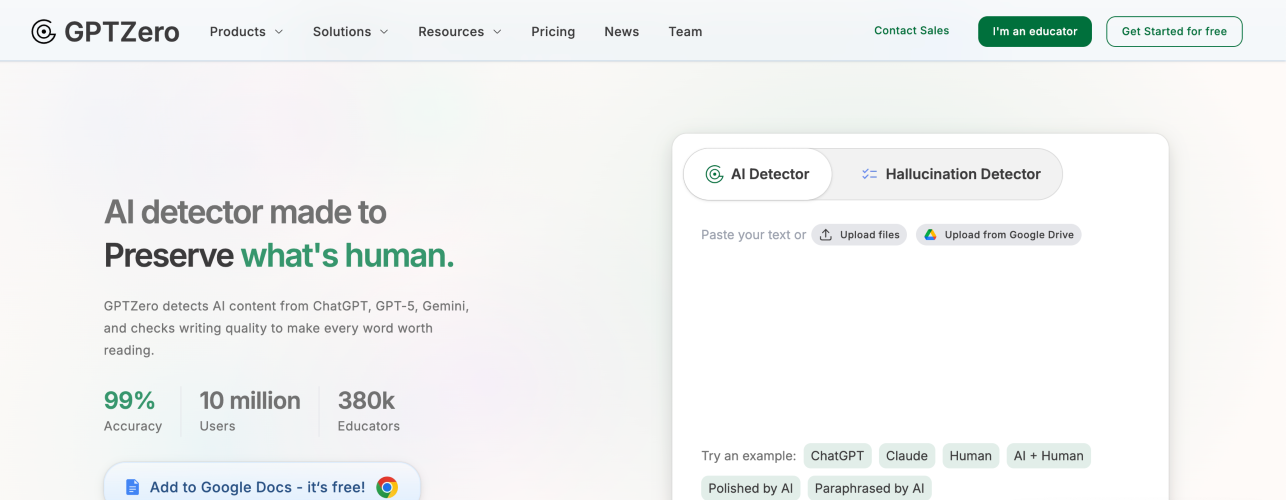Click Get Started for free
Image resolution: width=1286 pixels, height=500 pixels.
pos(1174,31)
